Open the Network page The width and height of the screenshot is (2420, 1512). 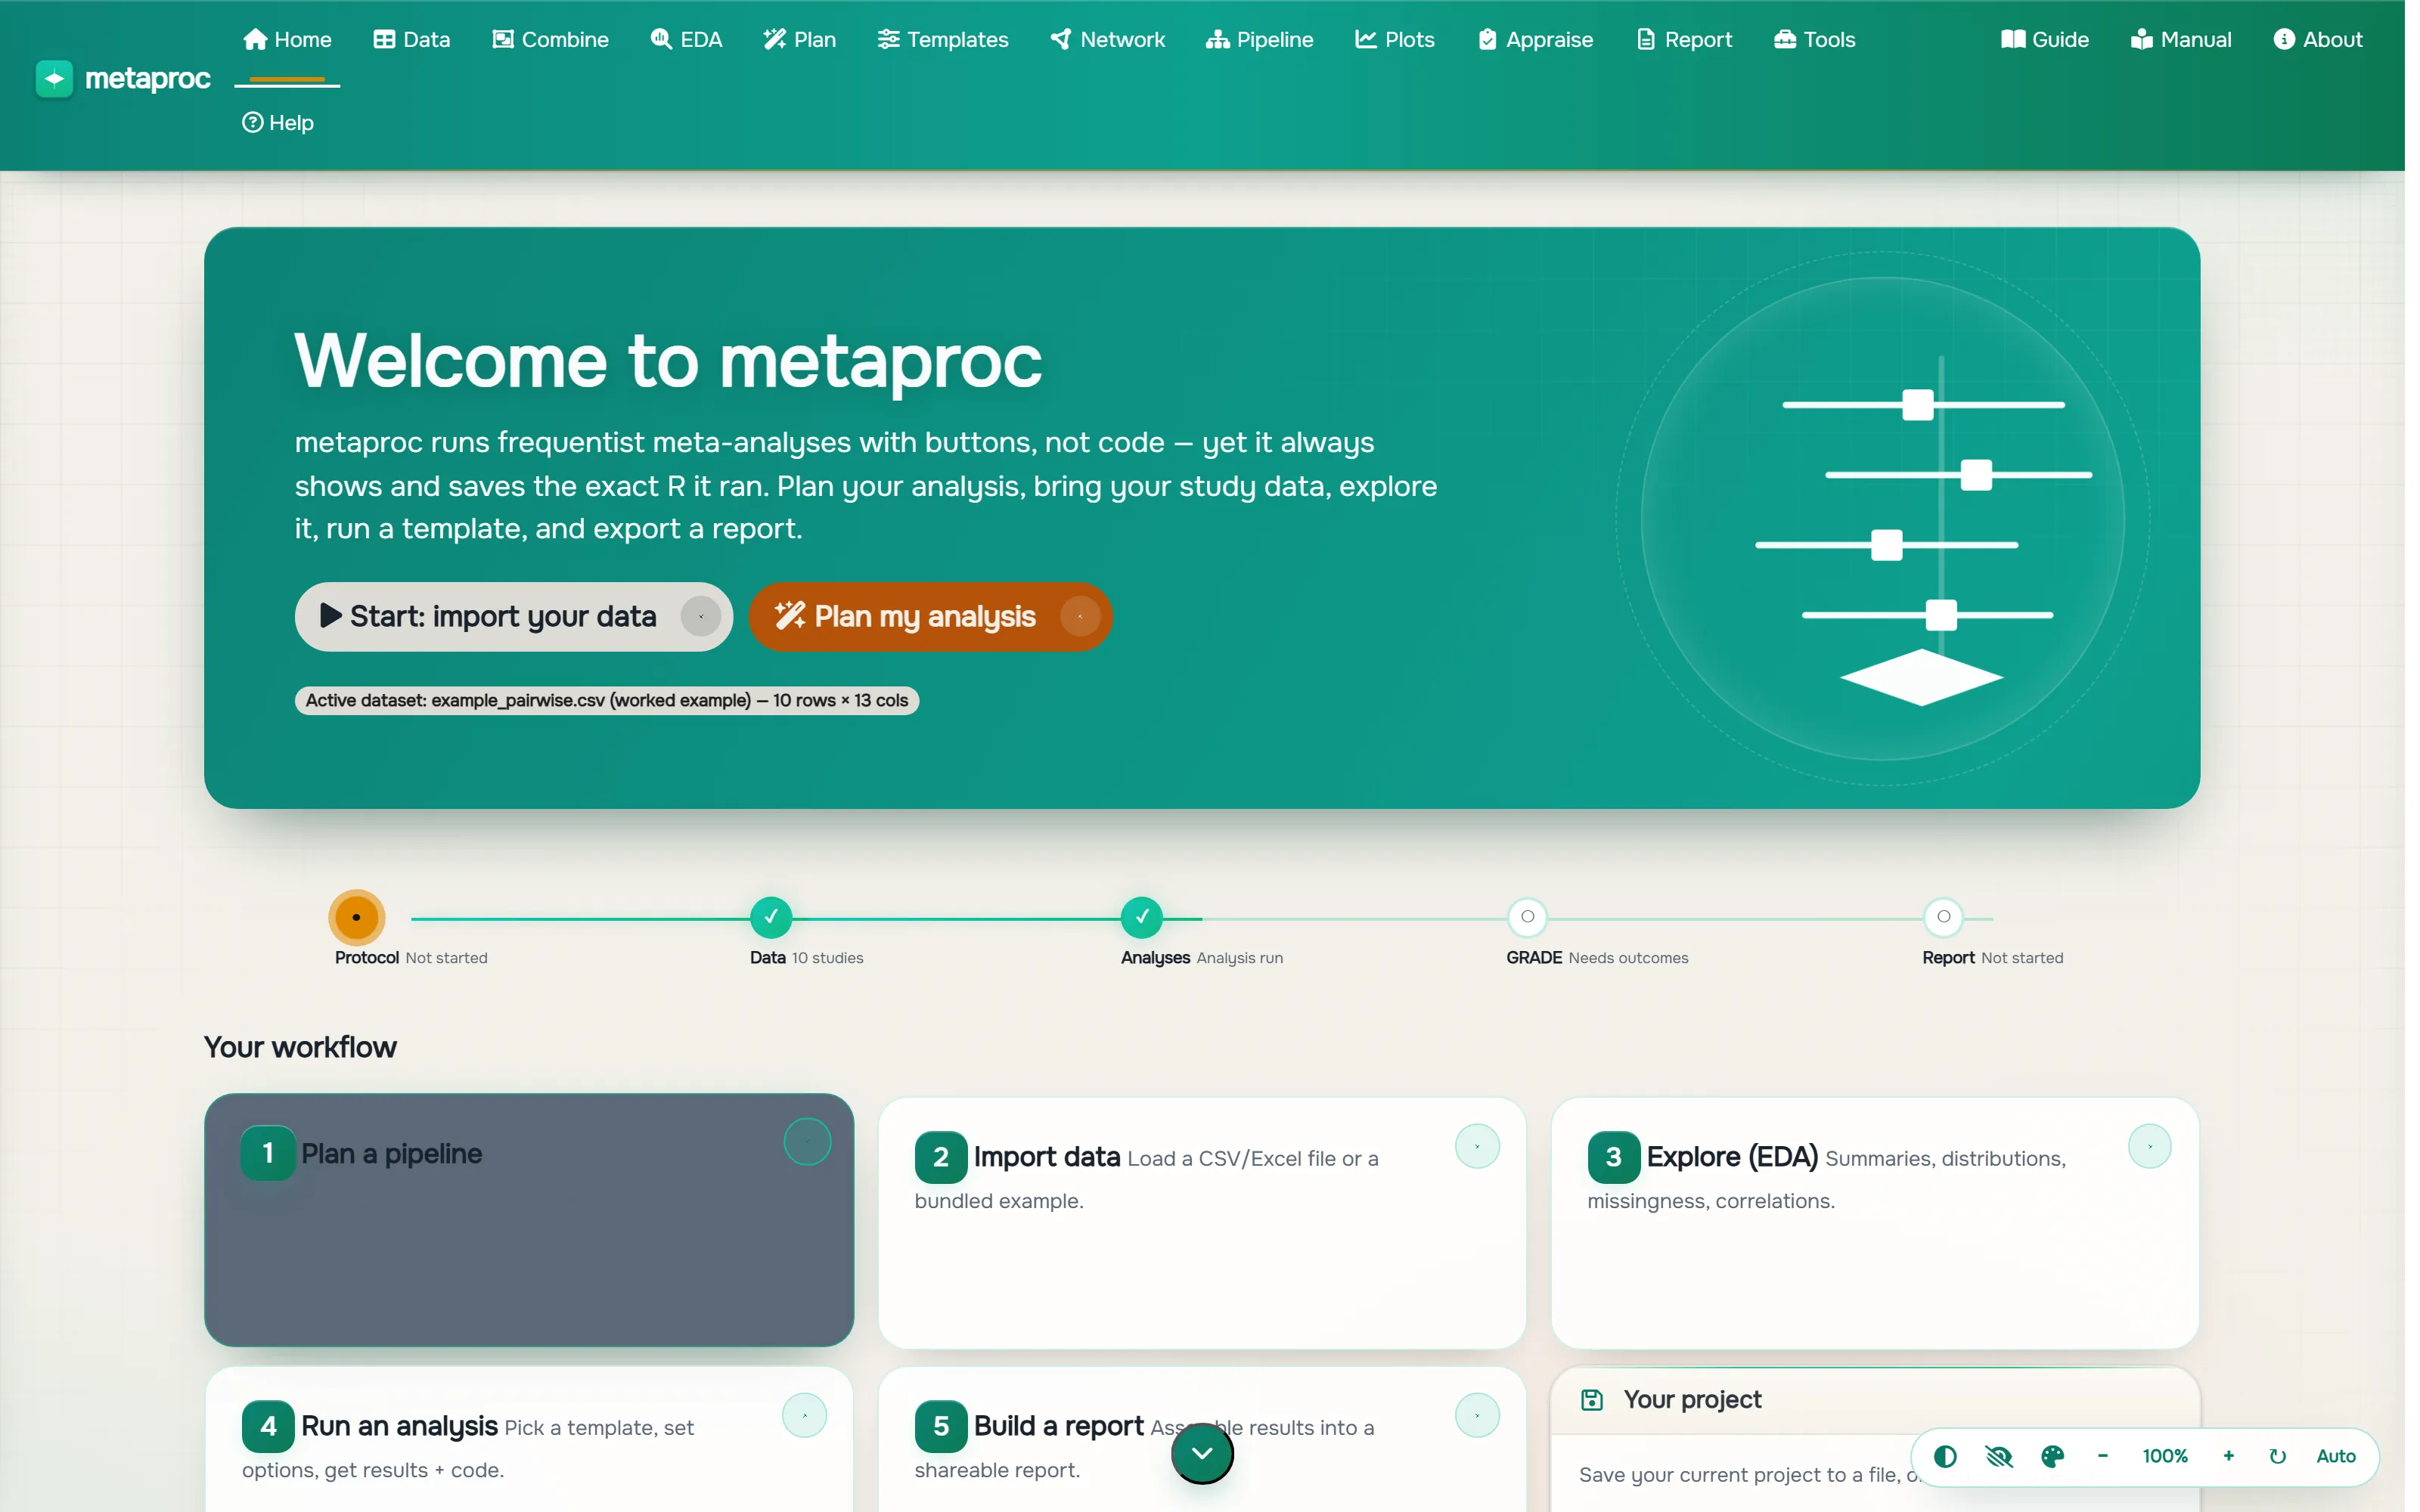click(x=1108, y=39)
